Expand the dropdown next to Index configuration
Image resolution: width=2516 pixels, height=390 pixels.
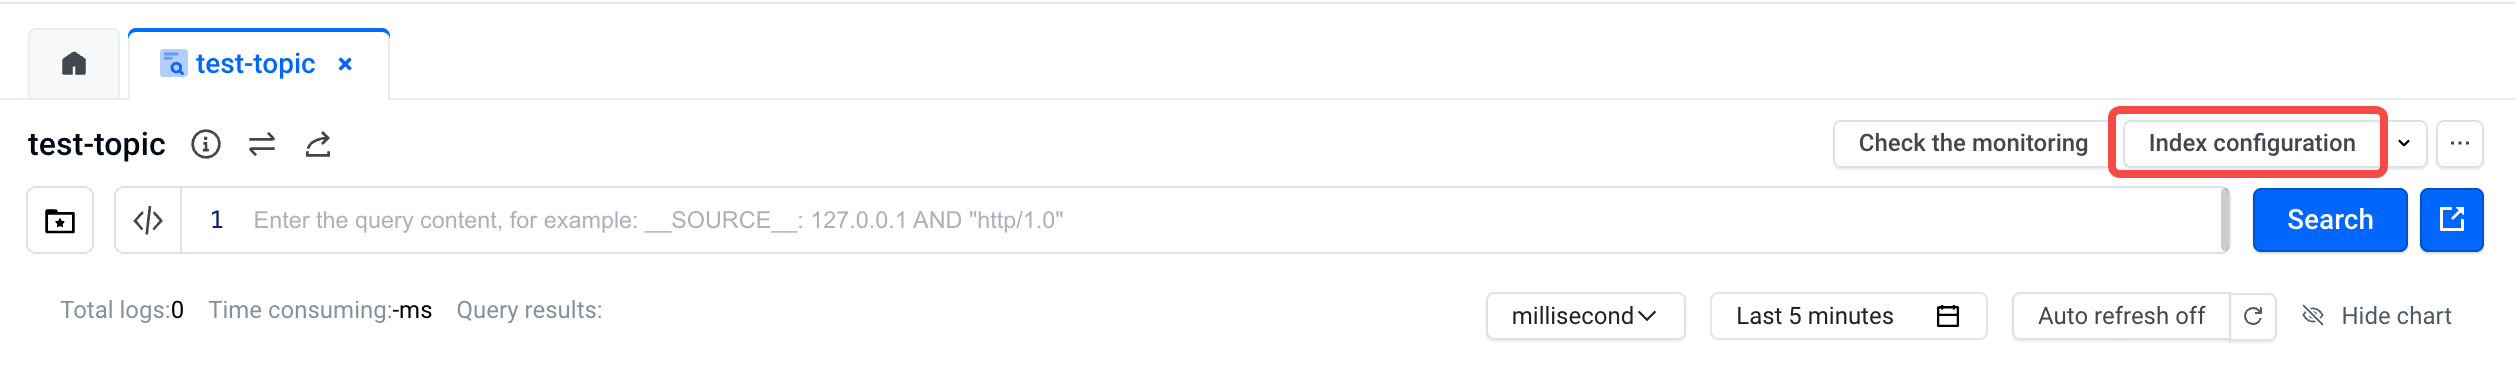click(x=2404, y=144)
